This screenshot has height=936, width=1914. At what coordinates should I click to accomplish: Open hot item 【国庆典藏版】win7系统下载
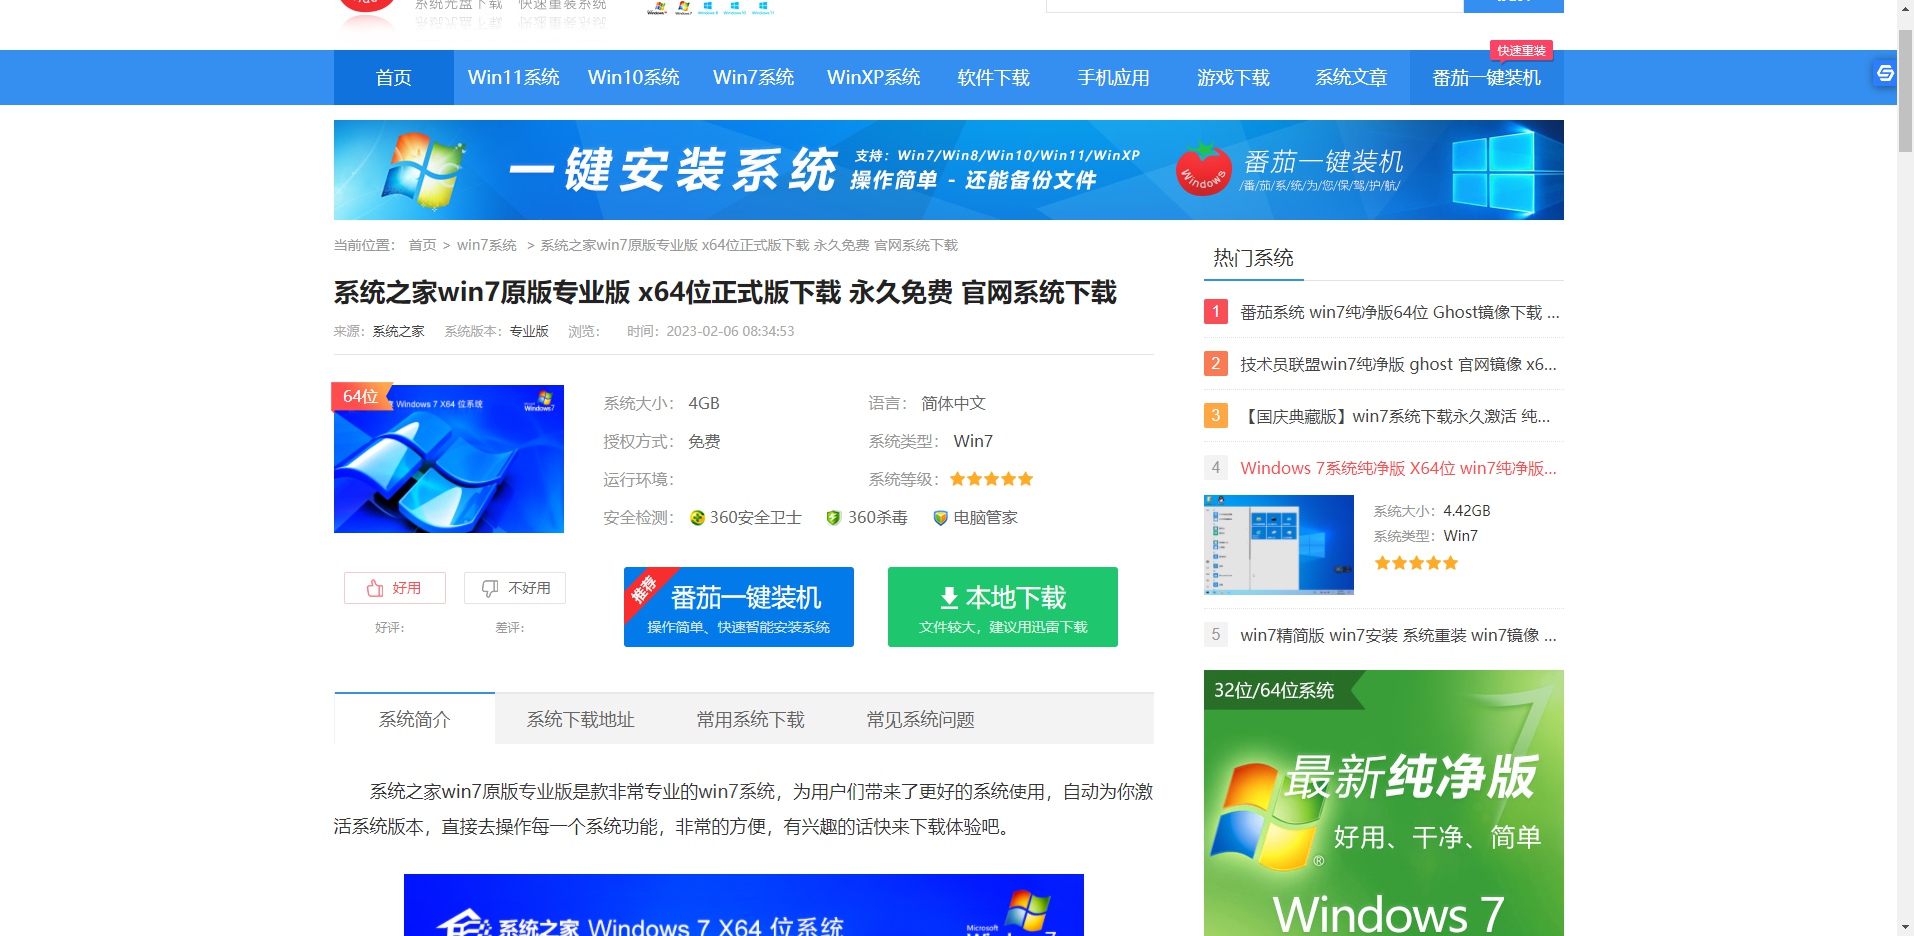[1395, 416]
